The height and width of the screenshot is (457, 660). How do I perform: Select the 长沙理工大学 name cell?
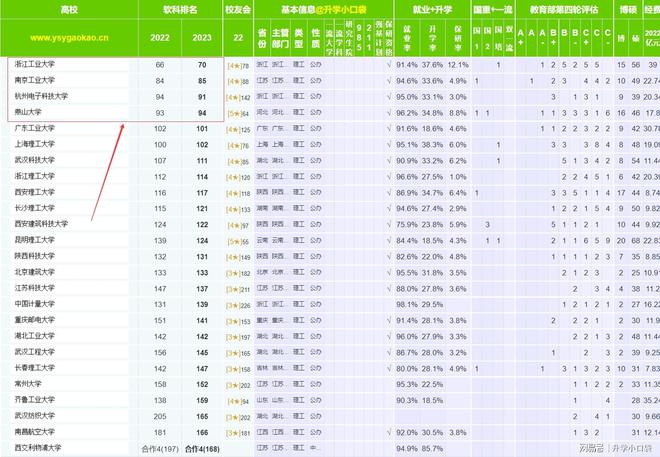coord(35,208)
